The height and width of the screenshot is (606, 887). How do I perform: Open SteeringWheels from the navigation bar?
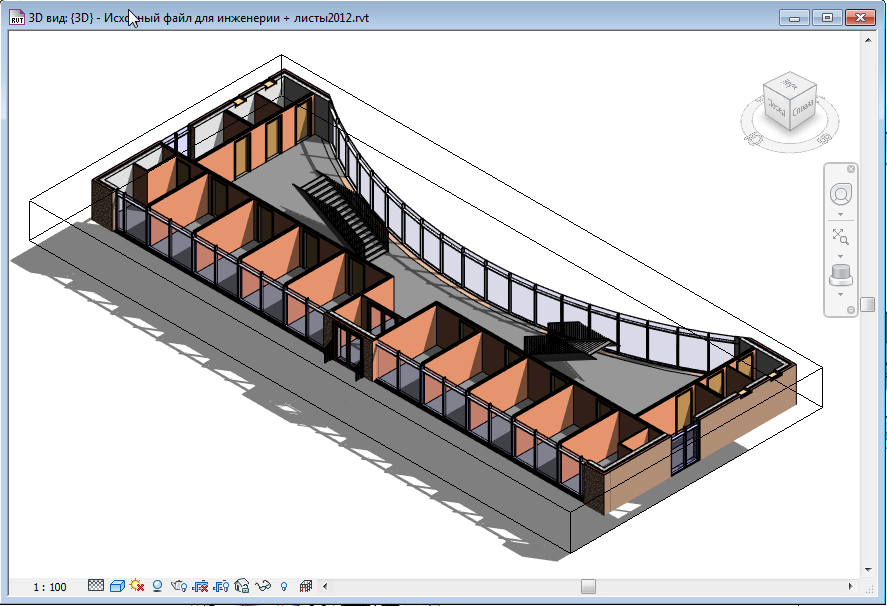[841, 194]
